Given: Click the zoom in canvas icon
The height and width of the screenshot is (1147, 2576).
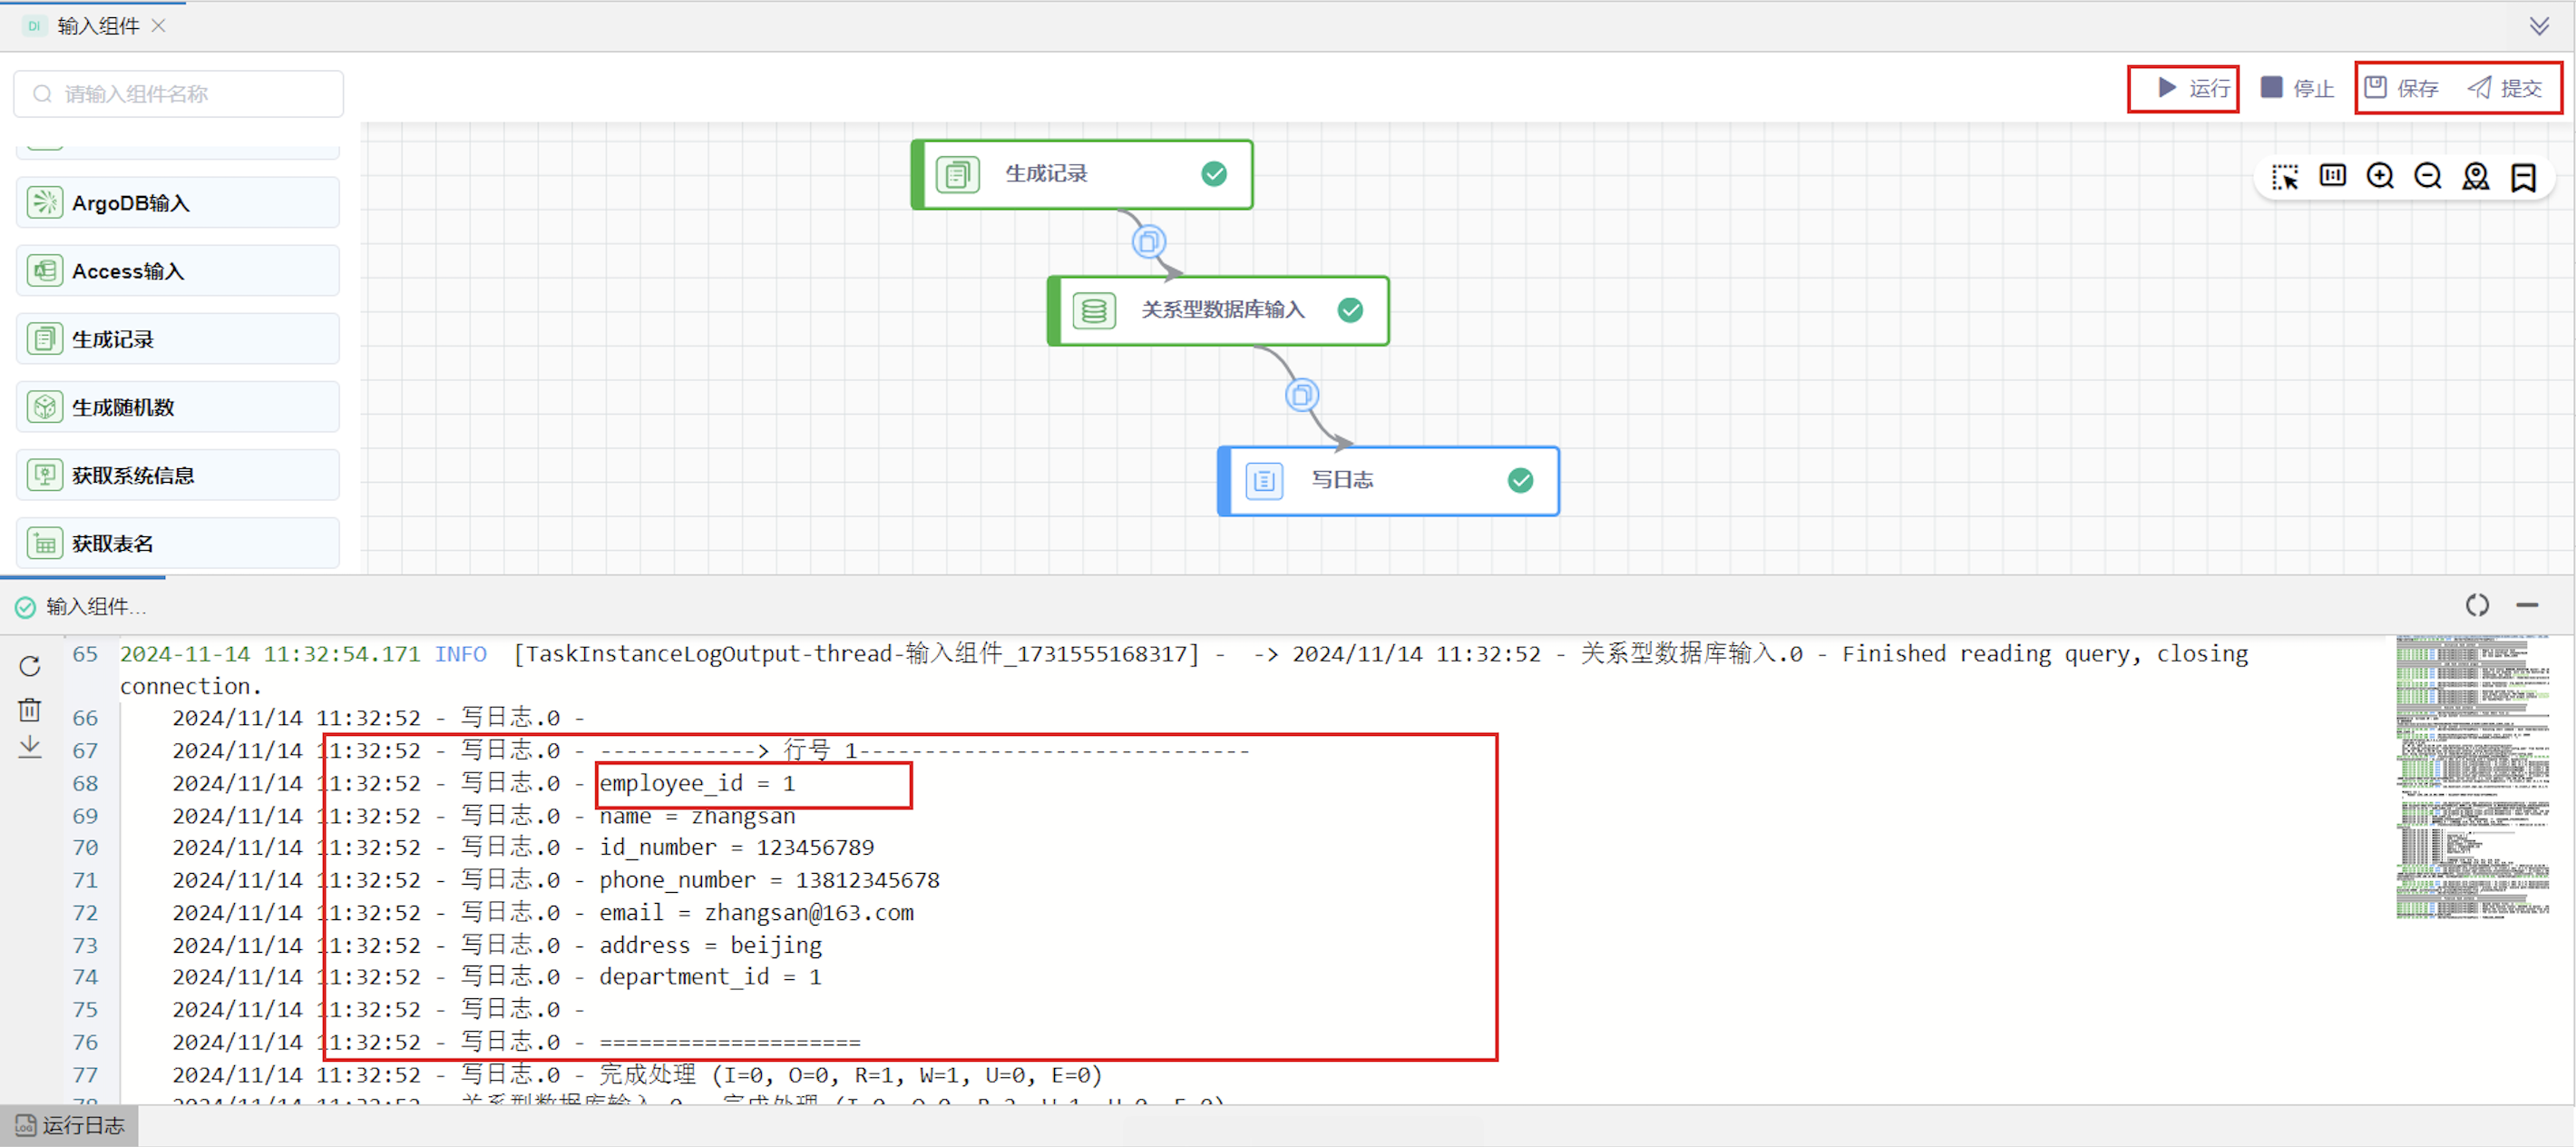Looking at the screenshot, I should point(2380,177).
